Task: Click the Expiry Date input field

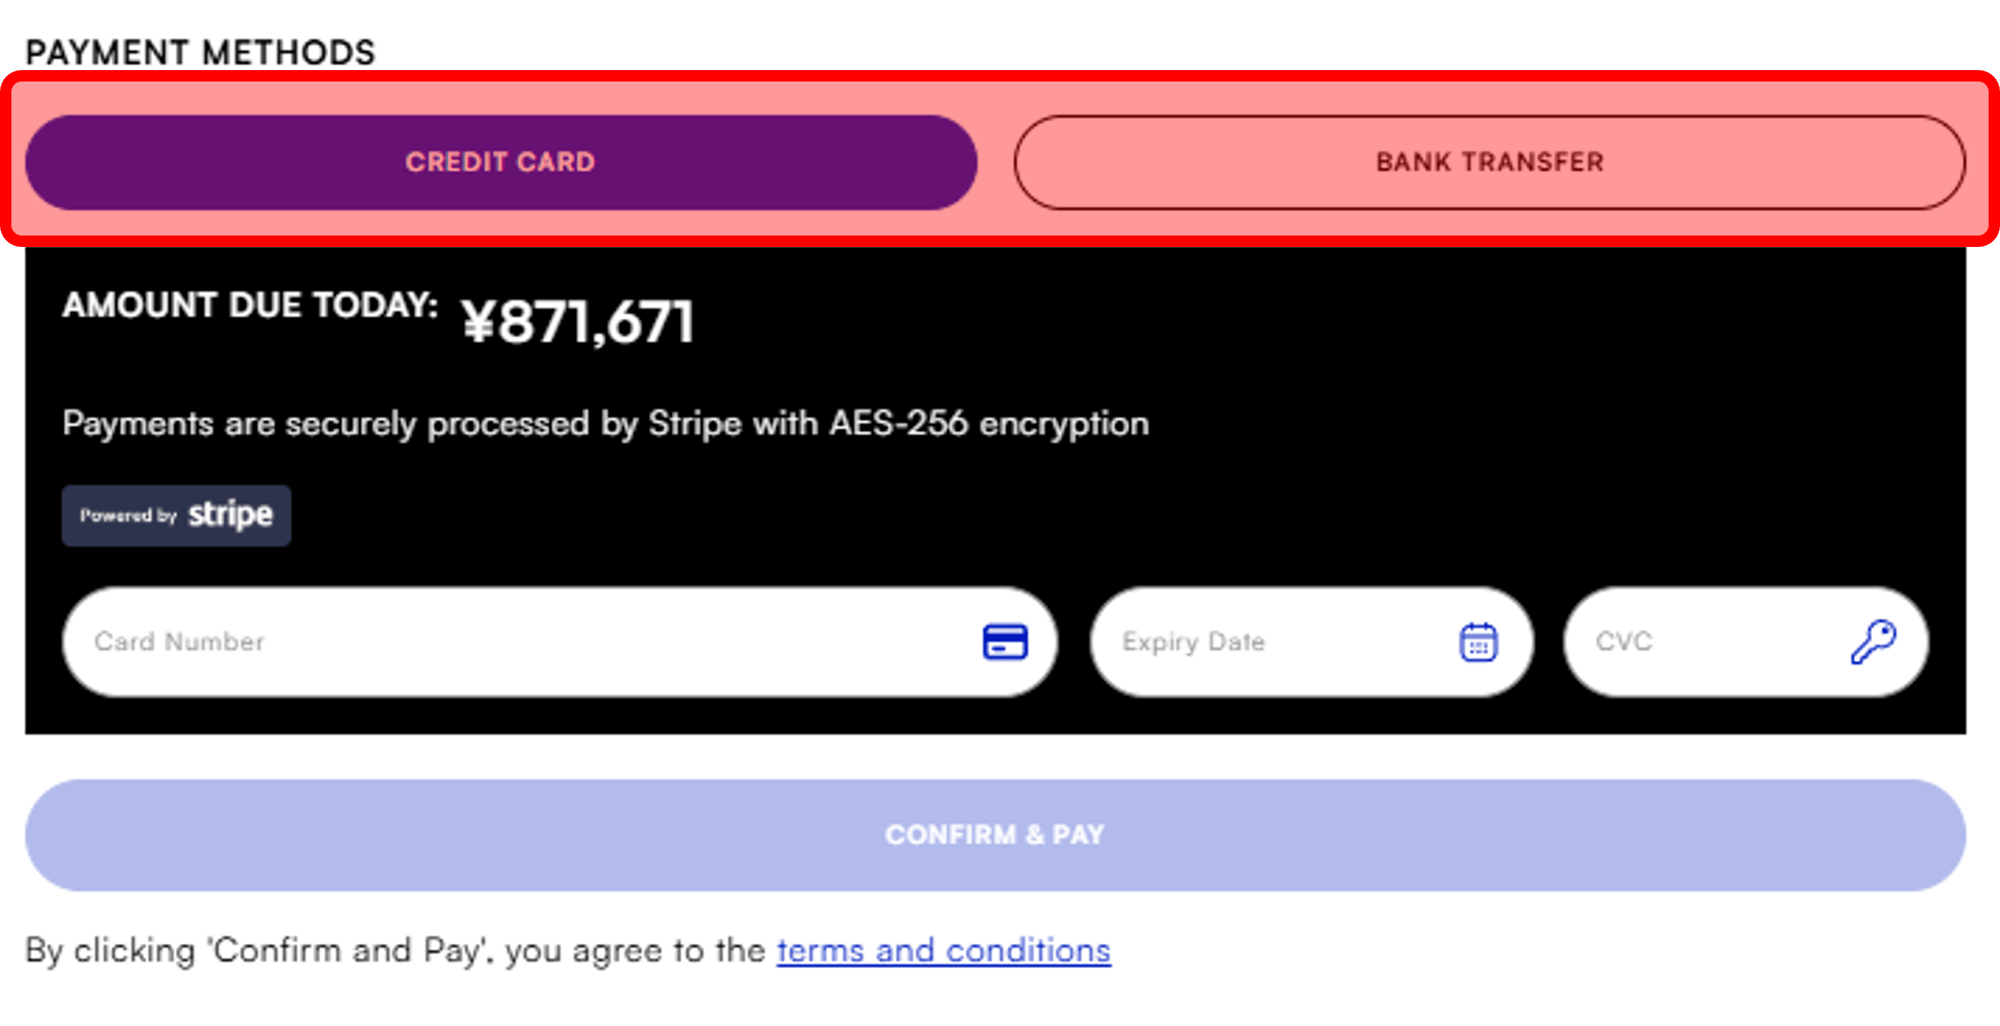Action: coord(1250,642)
